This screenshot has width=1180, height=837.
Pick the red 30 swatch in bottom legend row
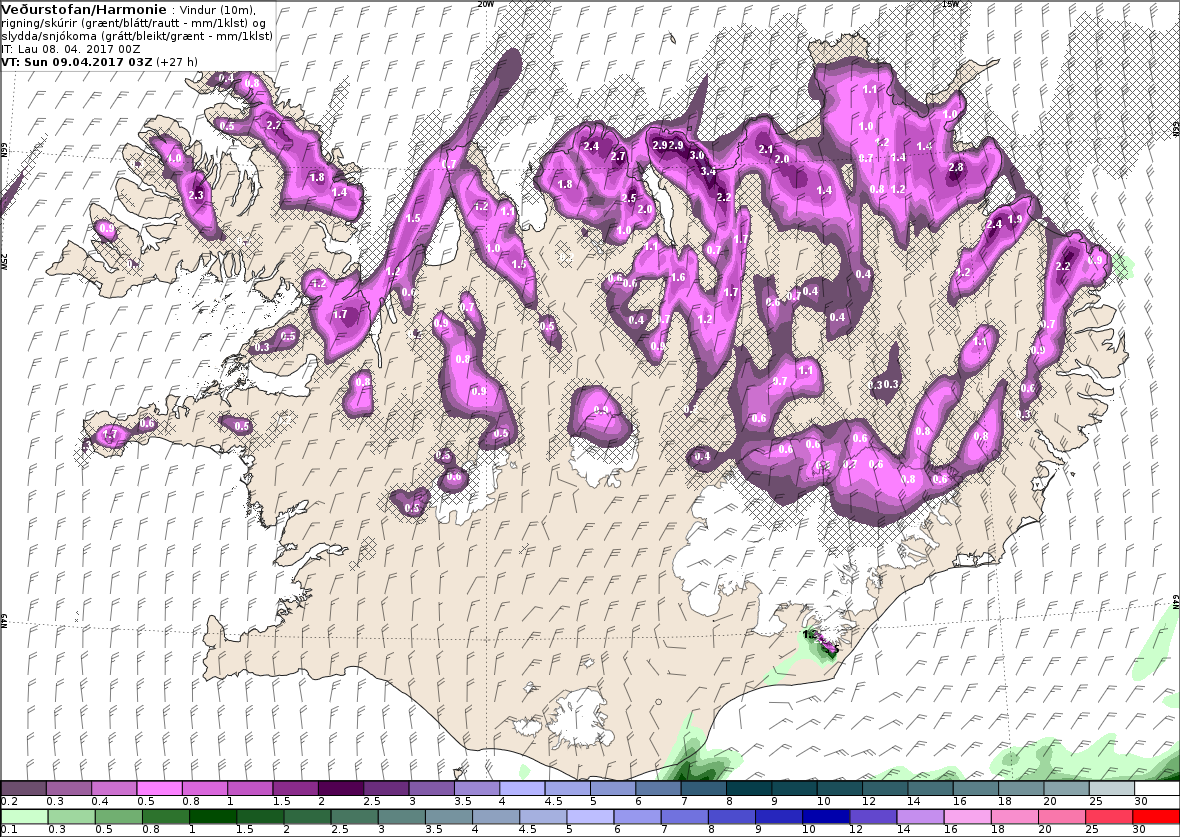point(1155,817)
